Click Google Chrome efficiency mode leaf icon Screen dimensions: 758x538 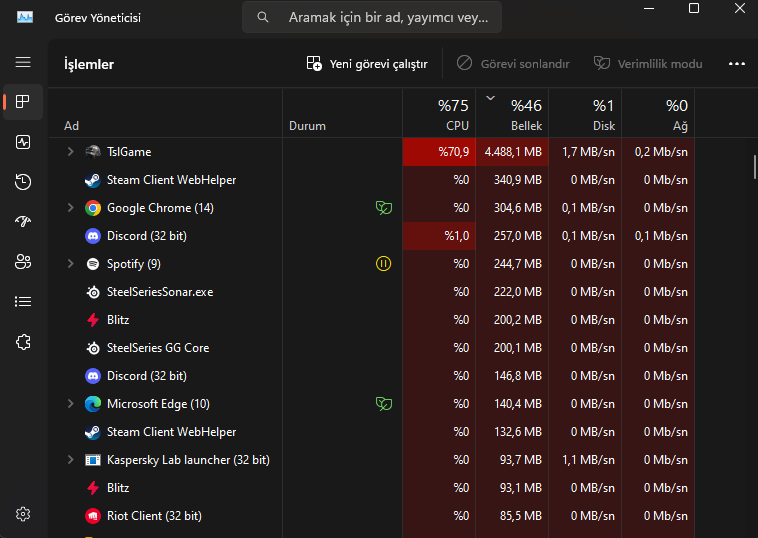pyautogui.click(x=383, y=208)
